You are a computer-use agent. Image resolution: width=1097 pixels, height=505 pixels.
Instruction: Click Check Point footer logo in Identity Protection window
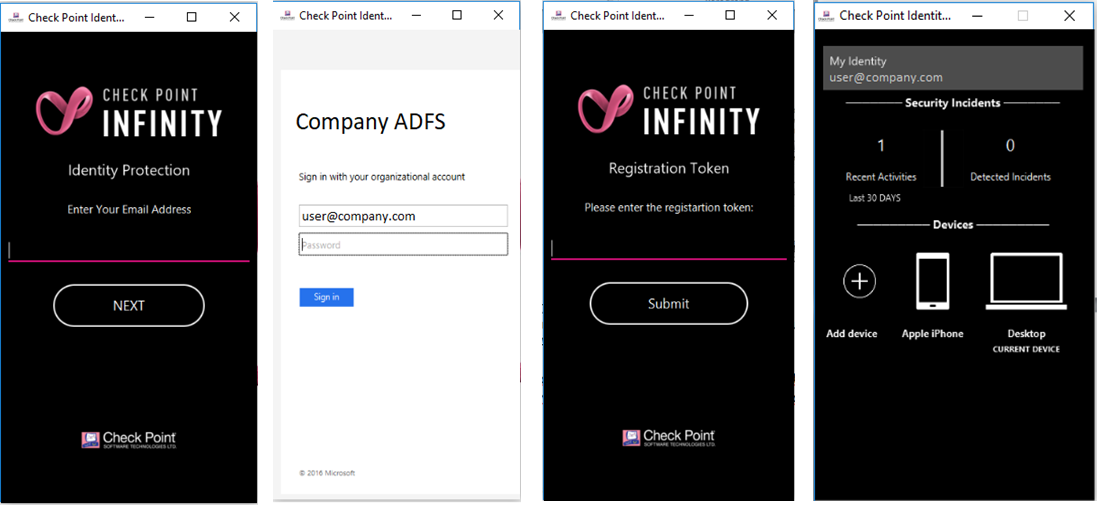click(x=129, y=439)
